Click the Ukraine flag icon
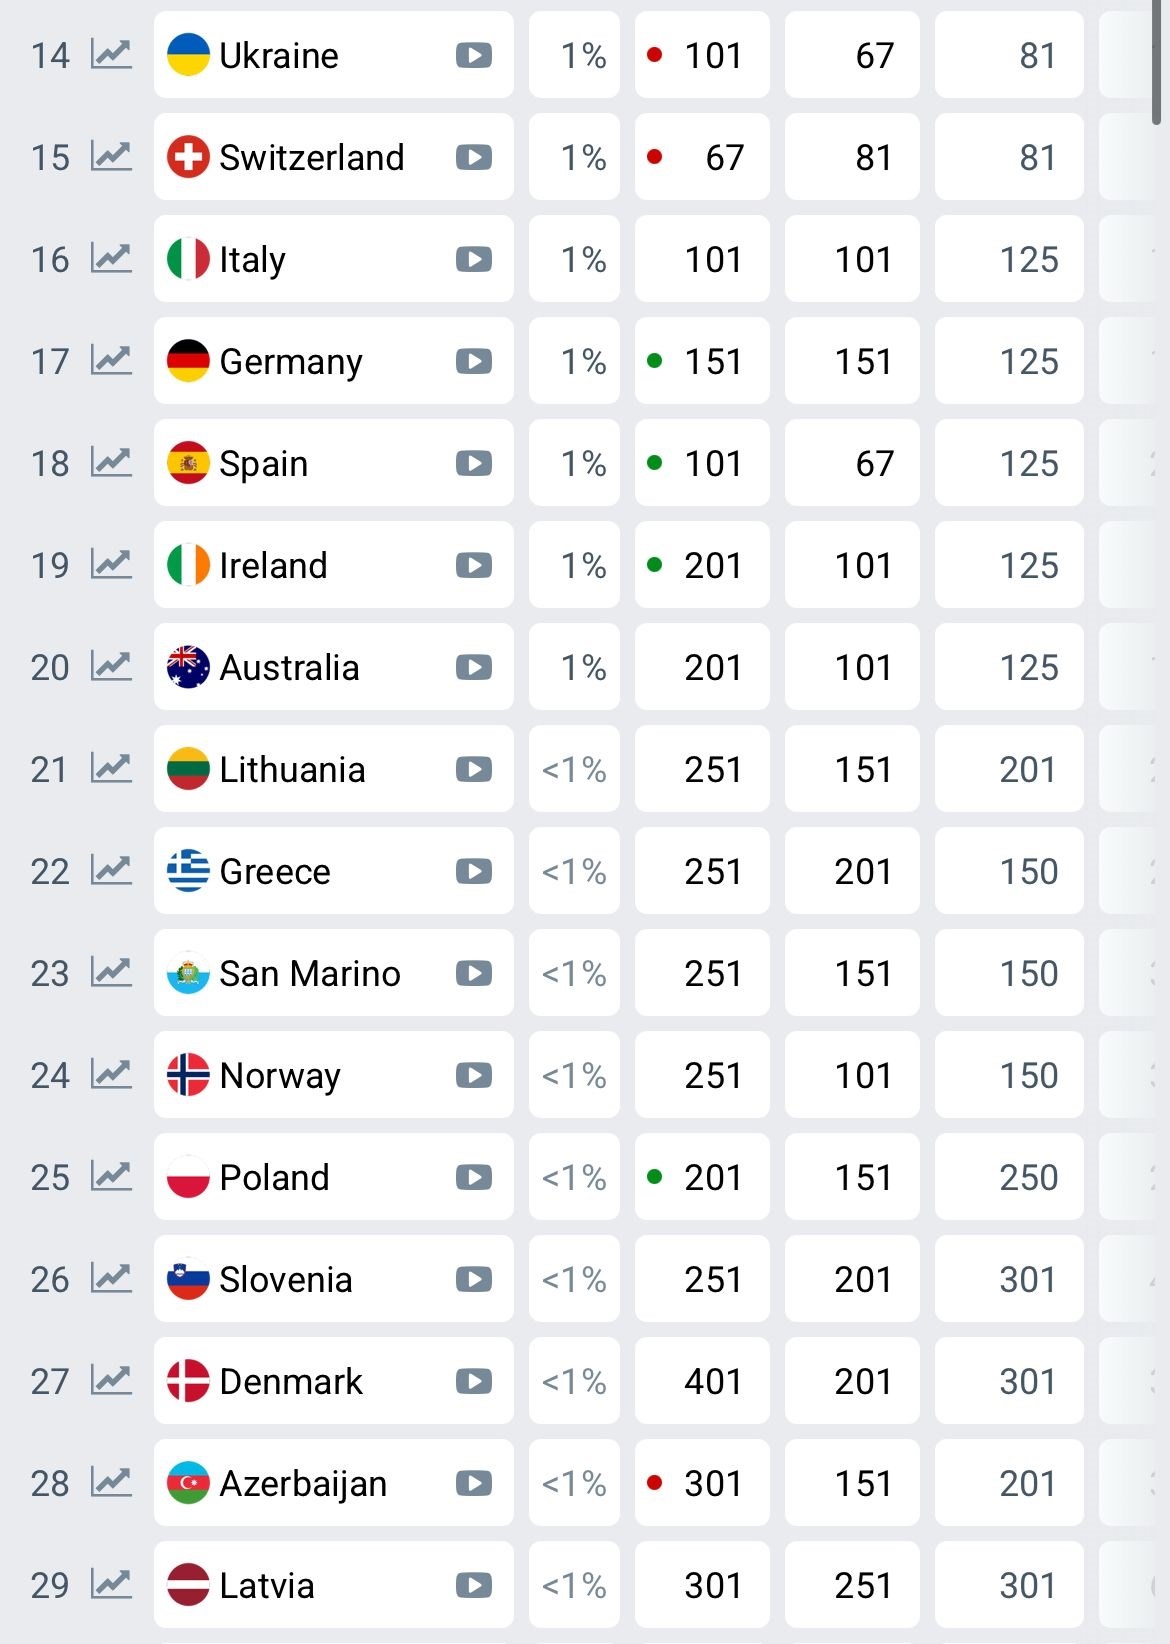The width and height of the screenshot is (1170, 1644). tap(188, 55)
